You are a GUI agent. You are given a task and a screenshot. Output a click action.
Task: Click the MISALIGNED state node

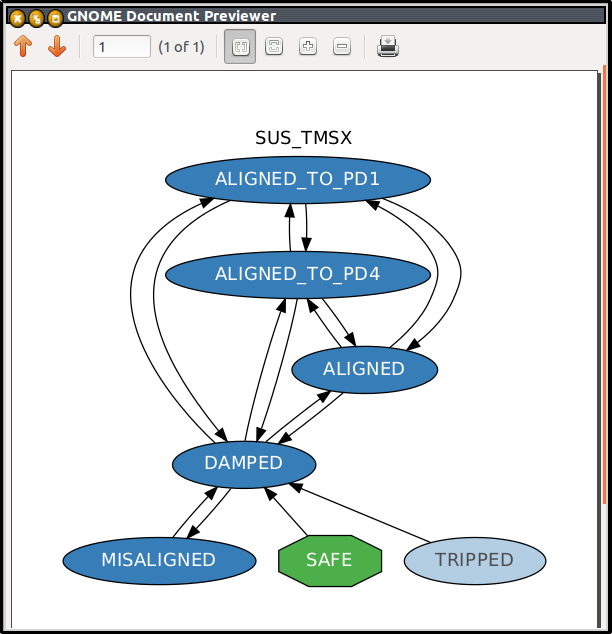point(159,561)
